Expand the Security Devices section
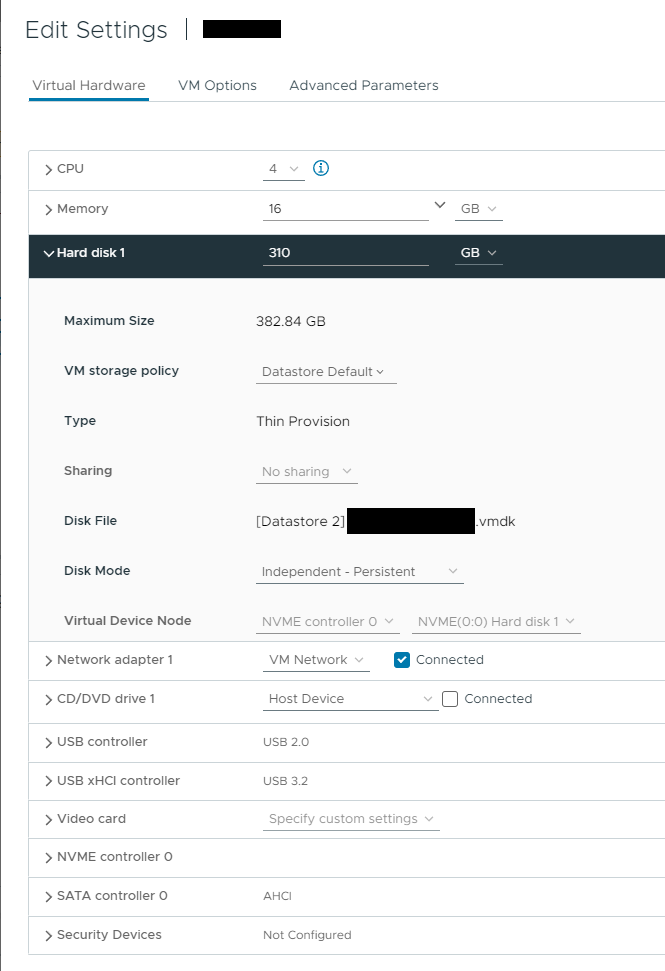The width and height of the screenshot is (665, 971). point(48,935)
